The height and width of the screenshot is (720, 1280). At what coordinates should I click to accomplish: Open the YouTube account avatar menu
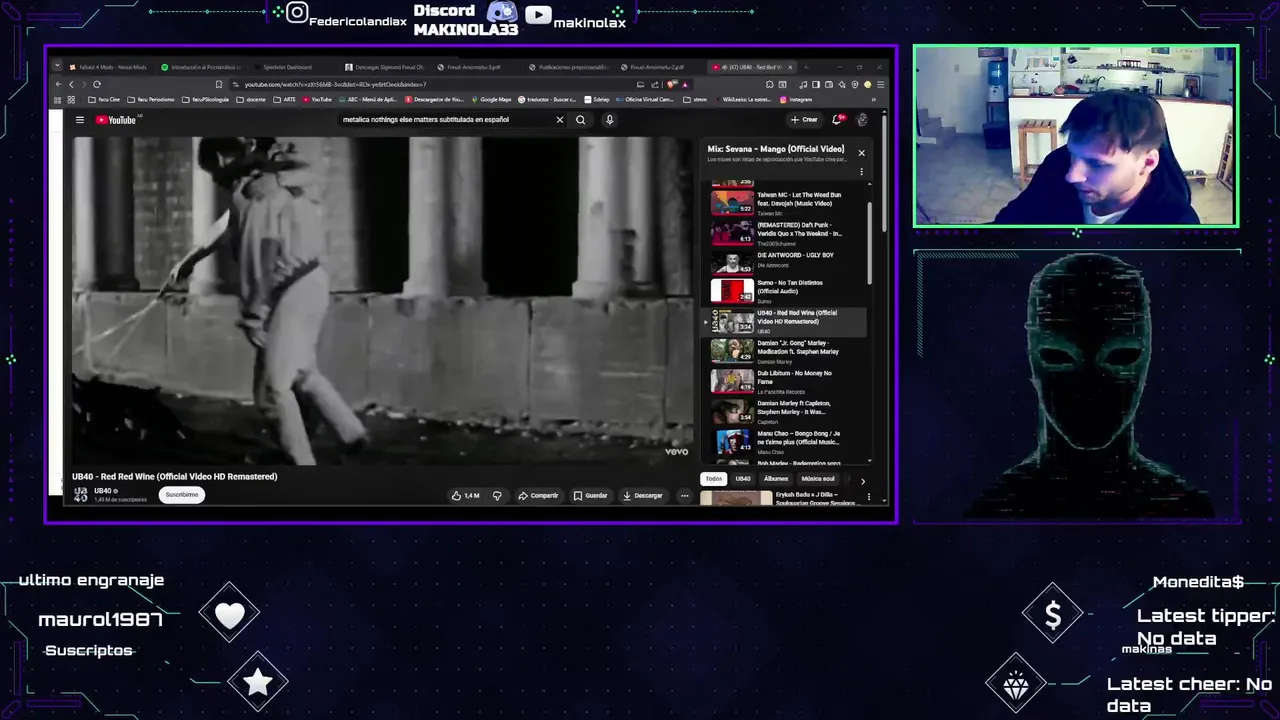click(862, 120)
